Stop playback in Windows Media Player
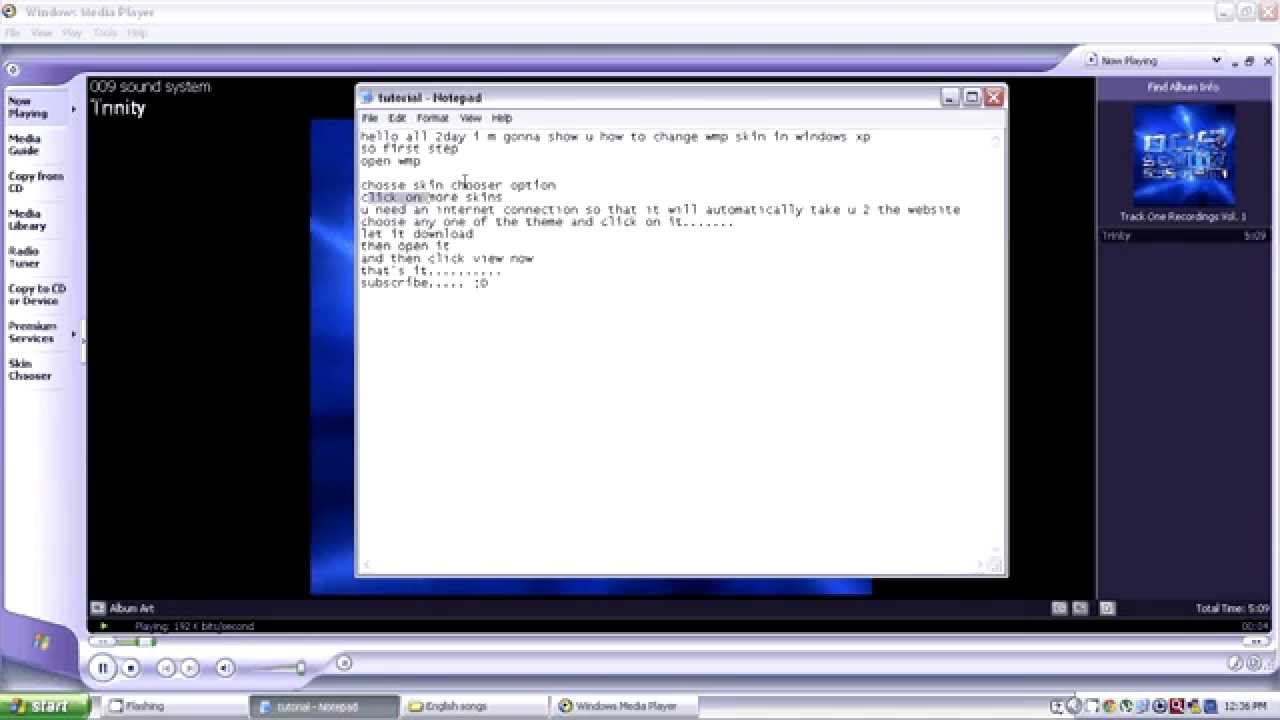The width and height of the screenshot is (1280, 720). pos(130,668)
